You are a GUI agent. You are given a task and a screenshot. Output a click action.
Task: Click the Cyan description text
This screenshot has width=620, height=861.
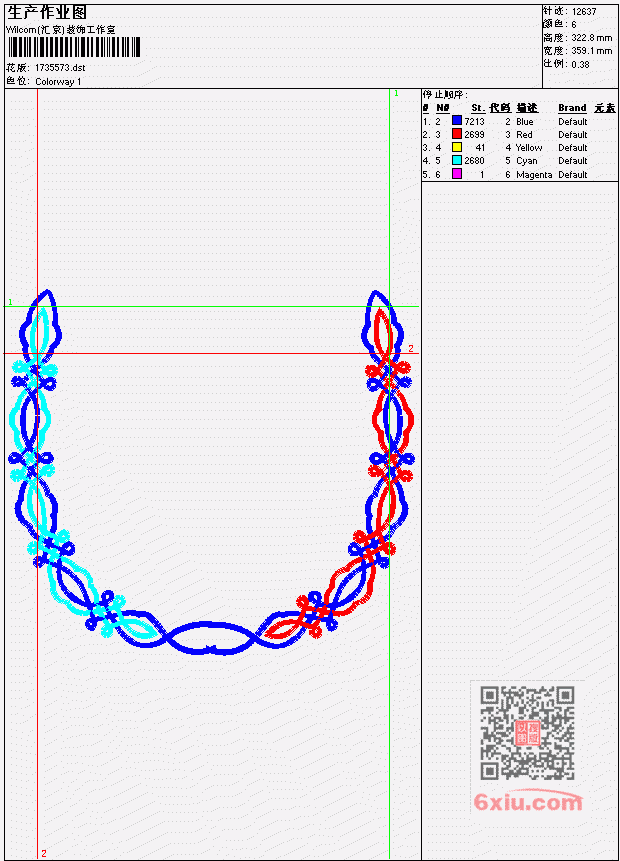click(x=527, y=161)
